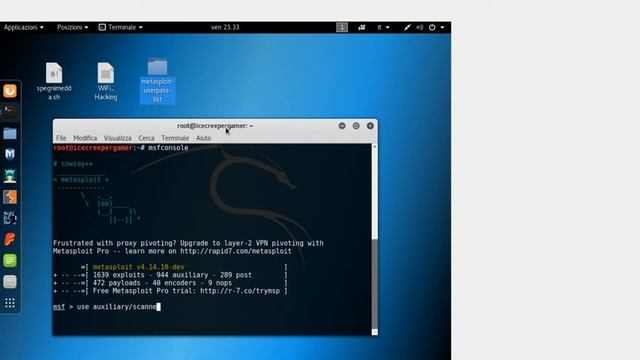Select the metasploit-userpass-list folder
640x360 pixels.
(x=158, y=81)
